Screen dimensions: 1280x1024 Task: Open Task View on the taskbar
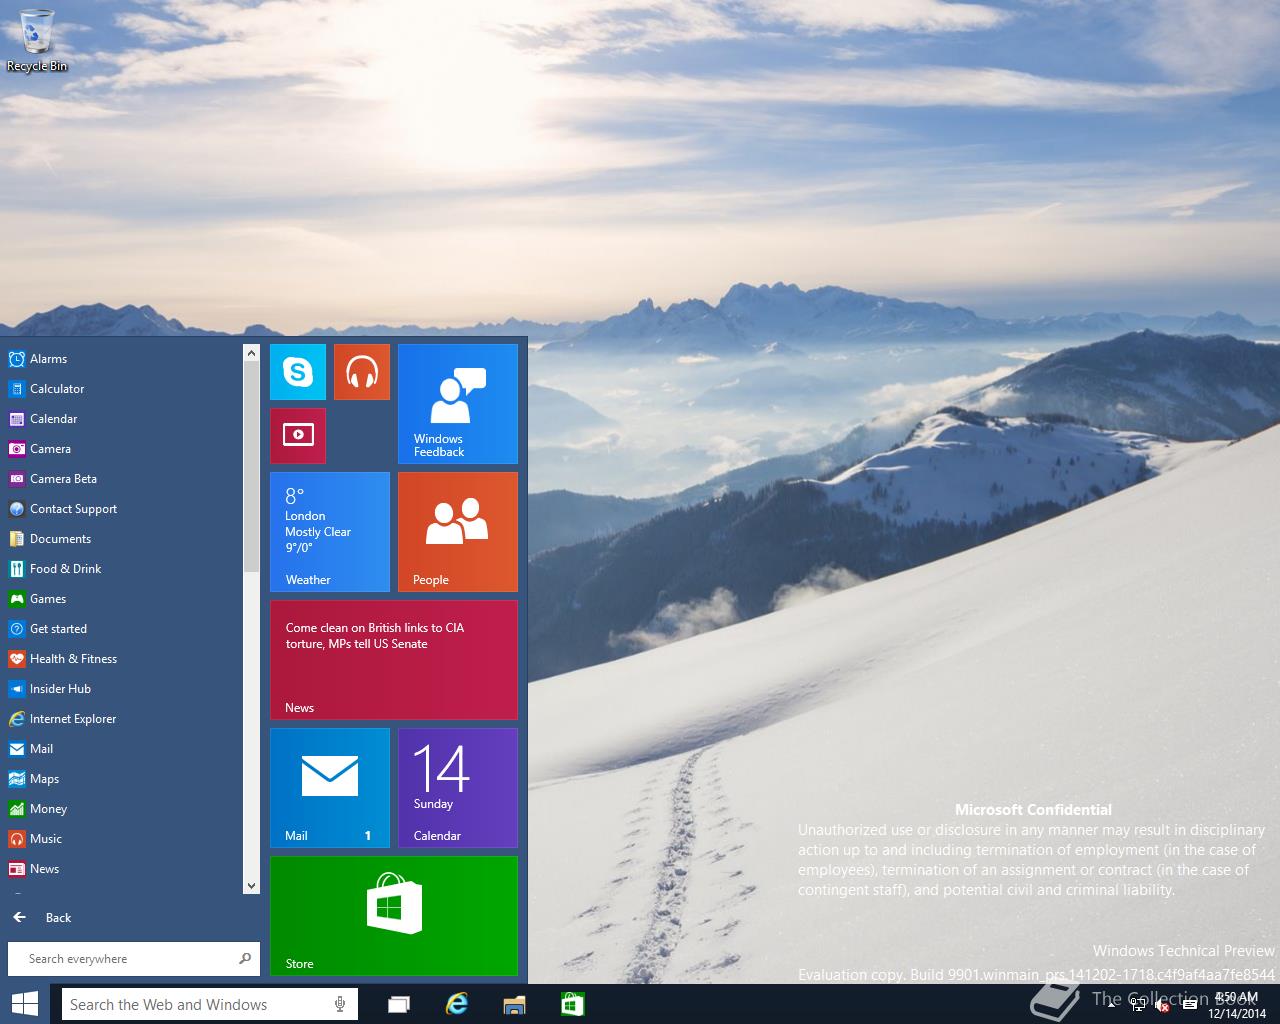[x=399, y=1004]
